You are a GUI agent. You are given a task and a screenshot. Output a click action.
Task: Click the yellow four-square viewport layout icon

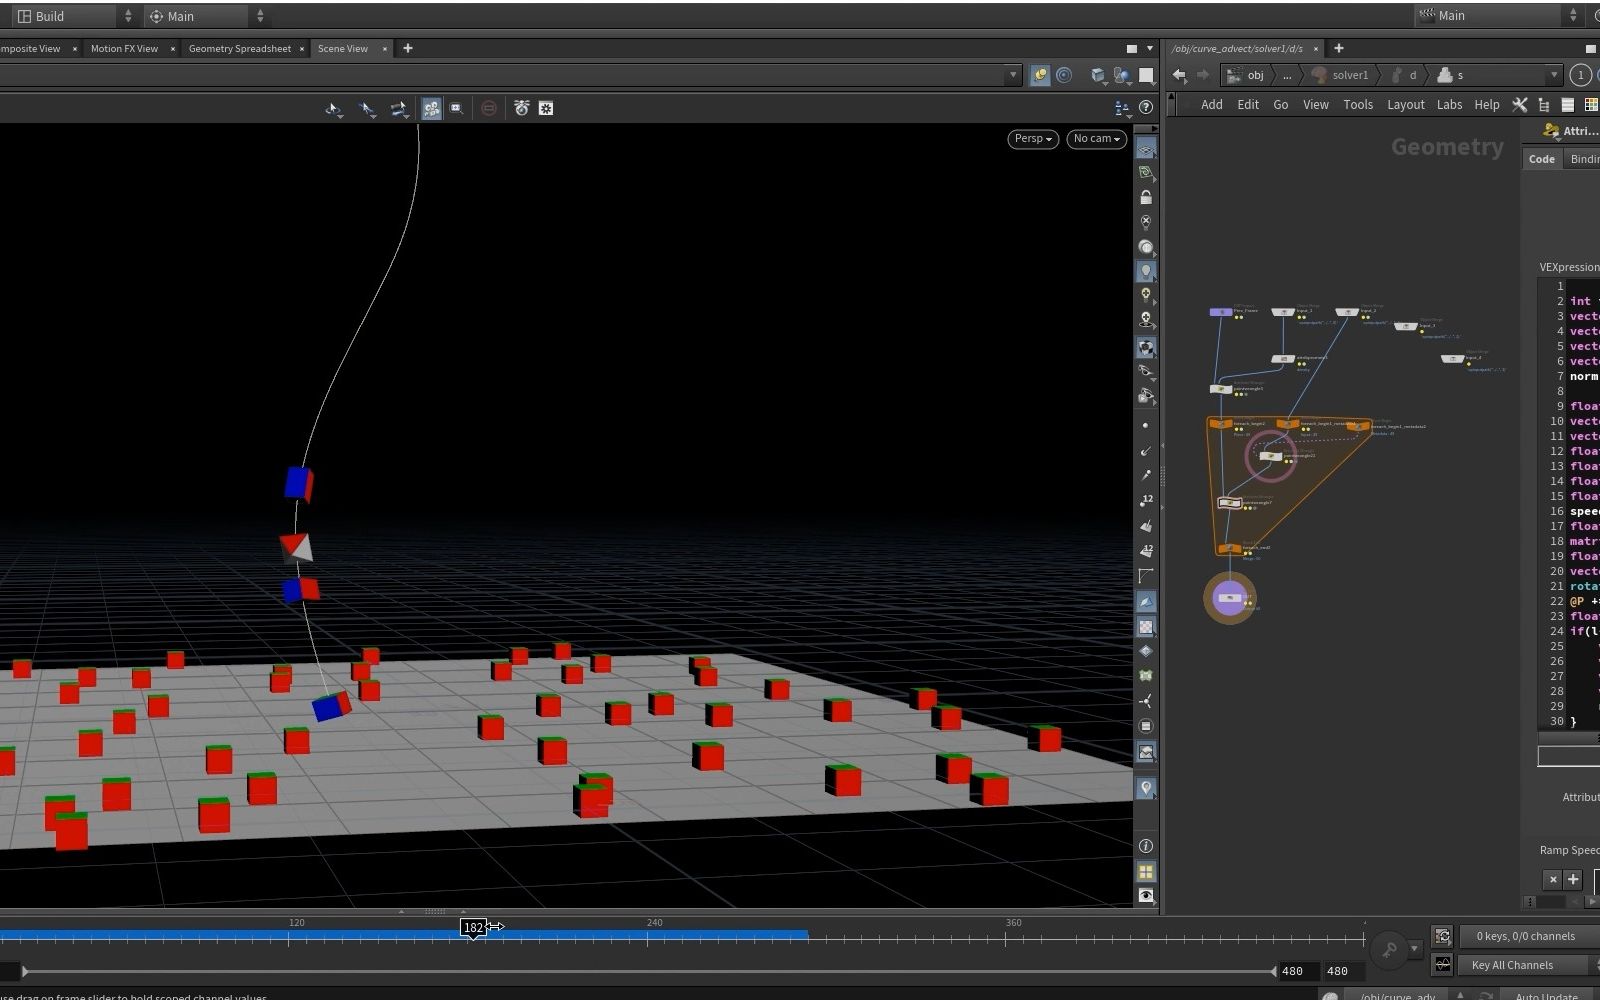1146,872
